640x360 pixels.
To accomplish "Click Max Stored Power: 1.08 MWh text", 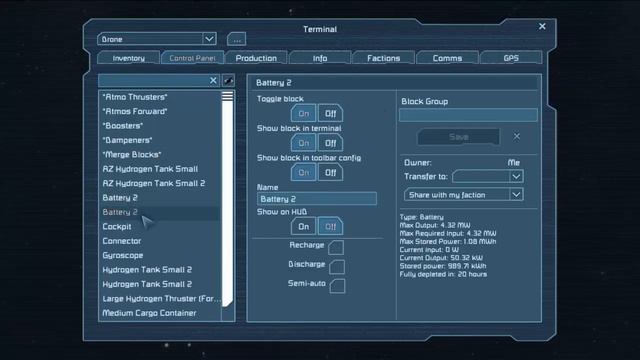I will (448, 242).
